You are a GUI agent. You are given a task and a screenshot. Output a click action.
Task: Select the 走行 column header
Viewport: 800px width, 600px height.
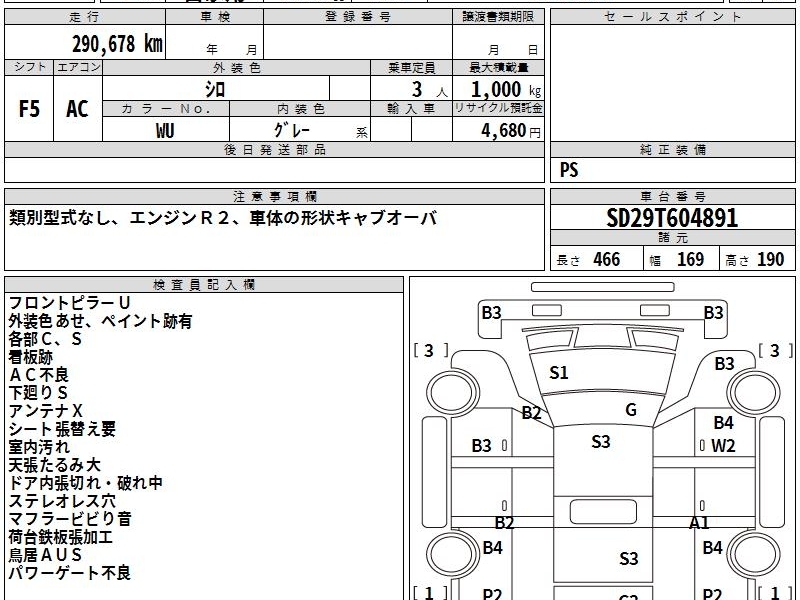tap(85, 17)
